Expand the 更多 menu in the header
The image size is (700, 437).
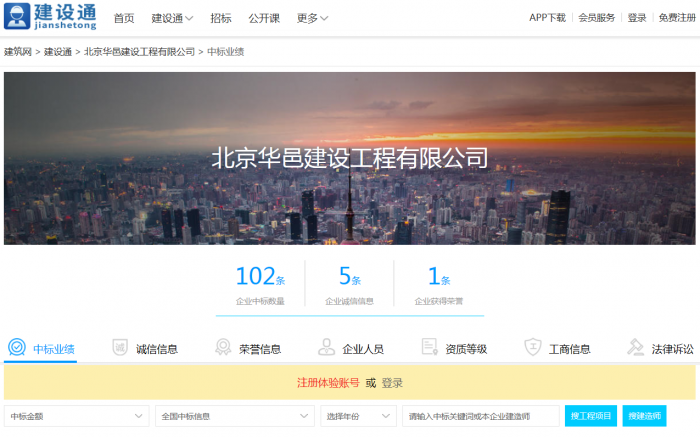click(x=312, y=18)
